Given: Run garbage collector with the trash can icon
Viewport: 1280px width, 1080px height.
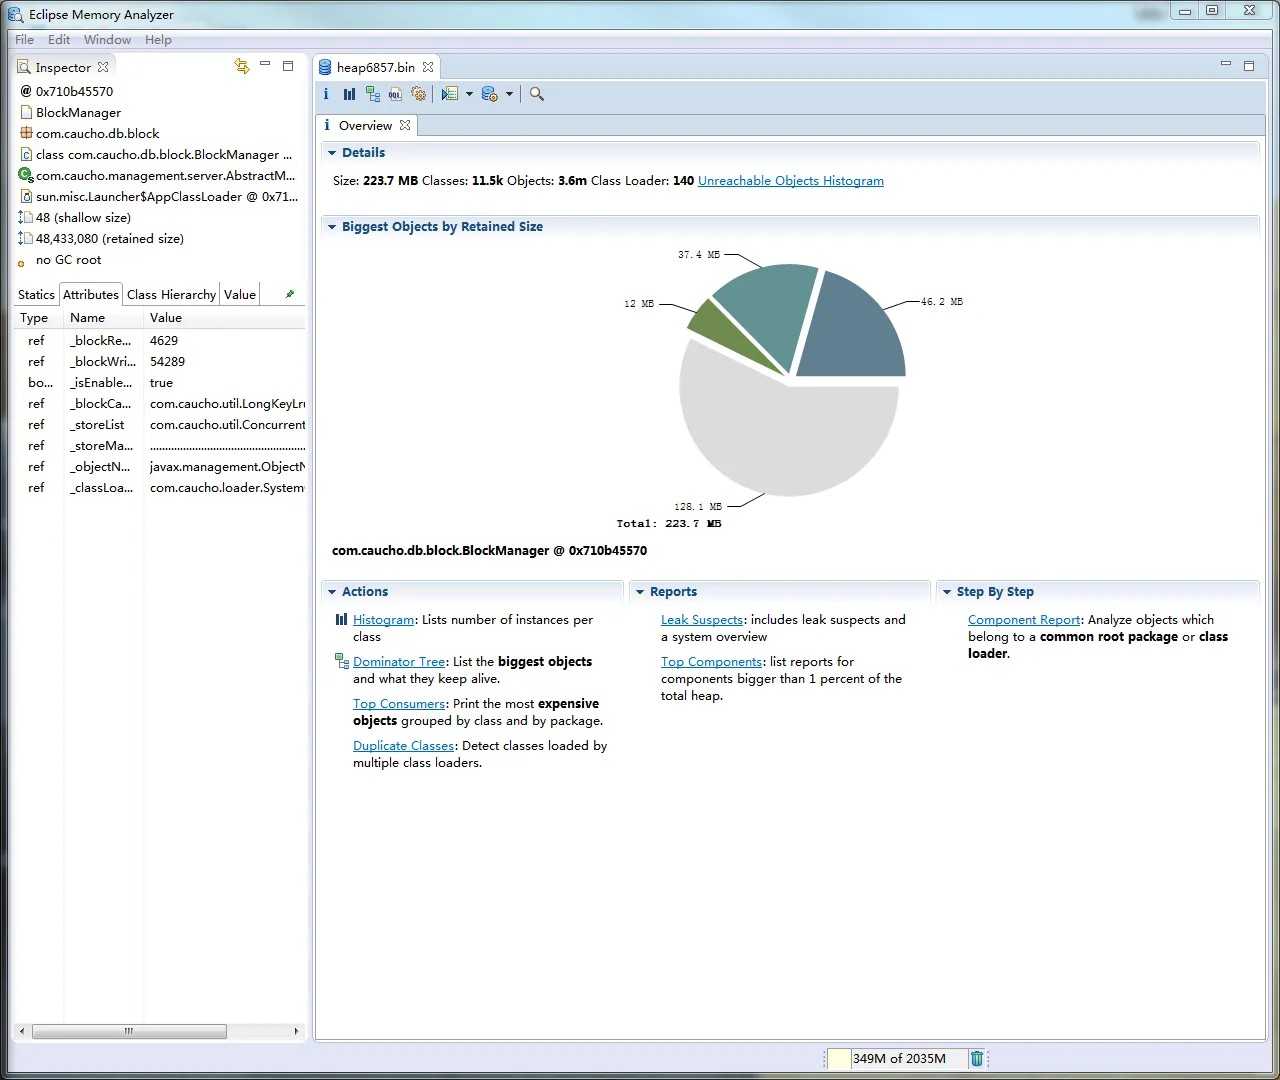Looking at the screenshot, I should 977,1058.
